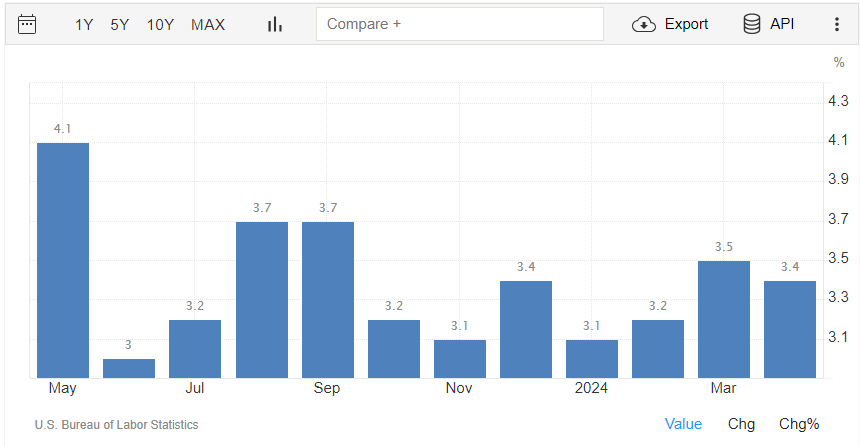The height and width of the screenshot is (446, 860).
Task: Click the Export text button
Action: point(686,24)
